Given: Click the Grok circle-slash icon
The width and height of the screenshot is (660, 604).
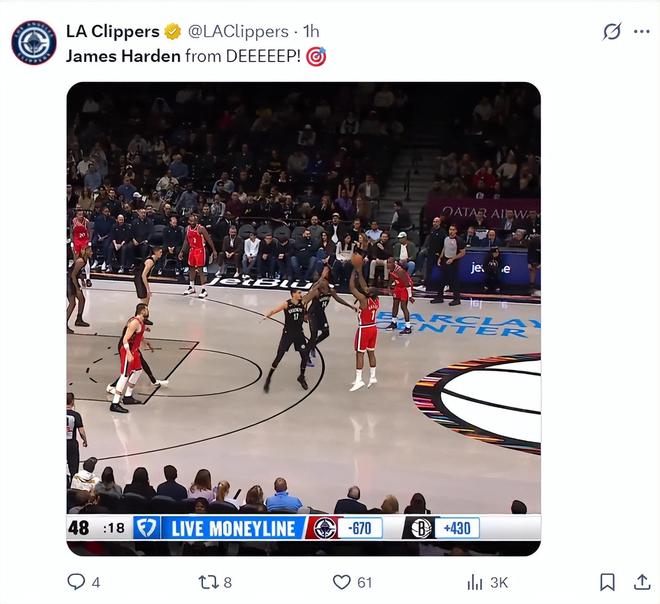Looking at the screenshot, I should point(612,32).
